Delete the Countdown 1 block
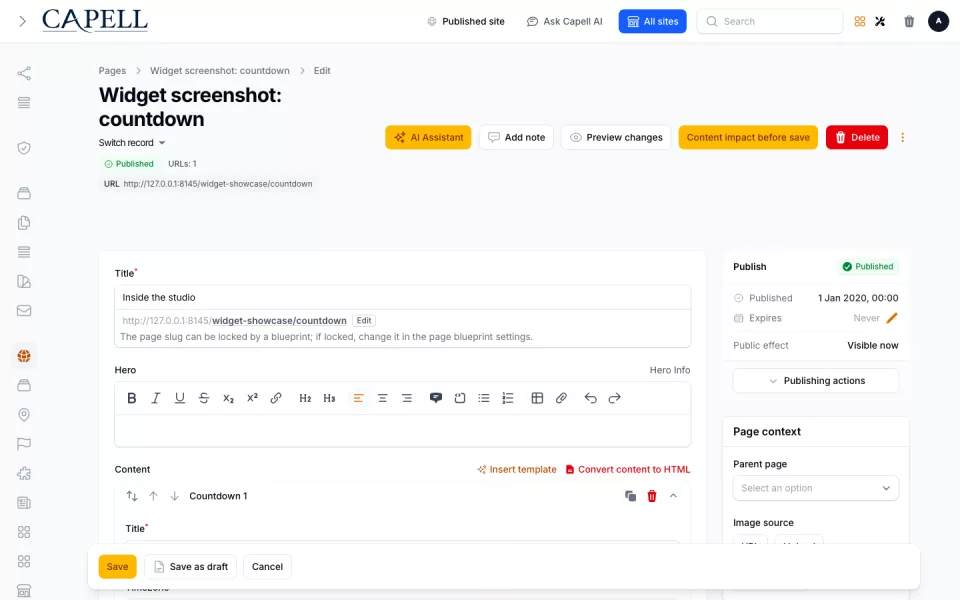 [652, 496]
